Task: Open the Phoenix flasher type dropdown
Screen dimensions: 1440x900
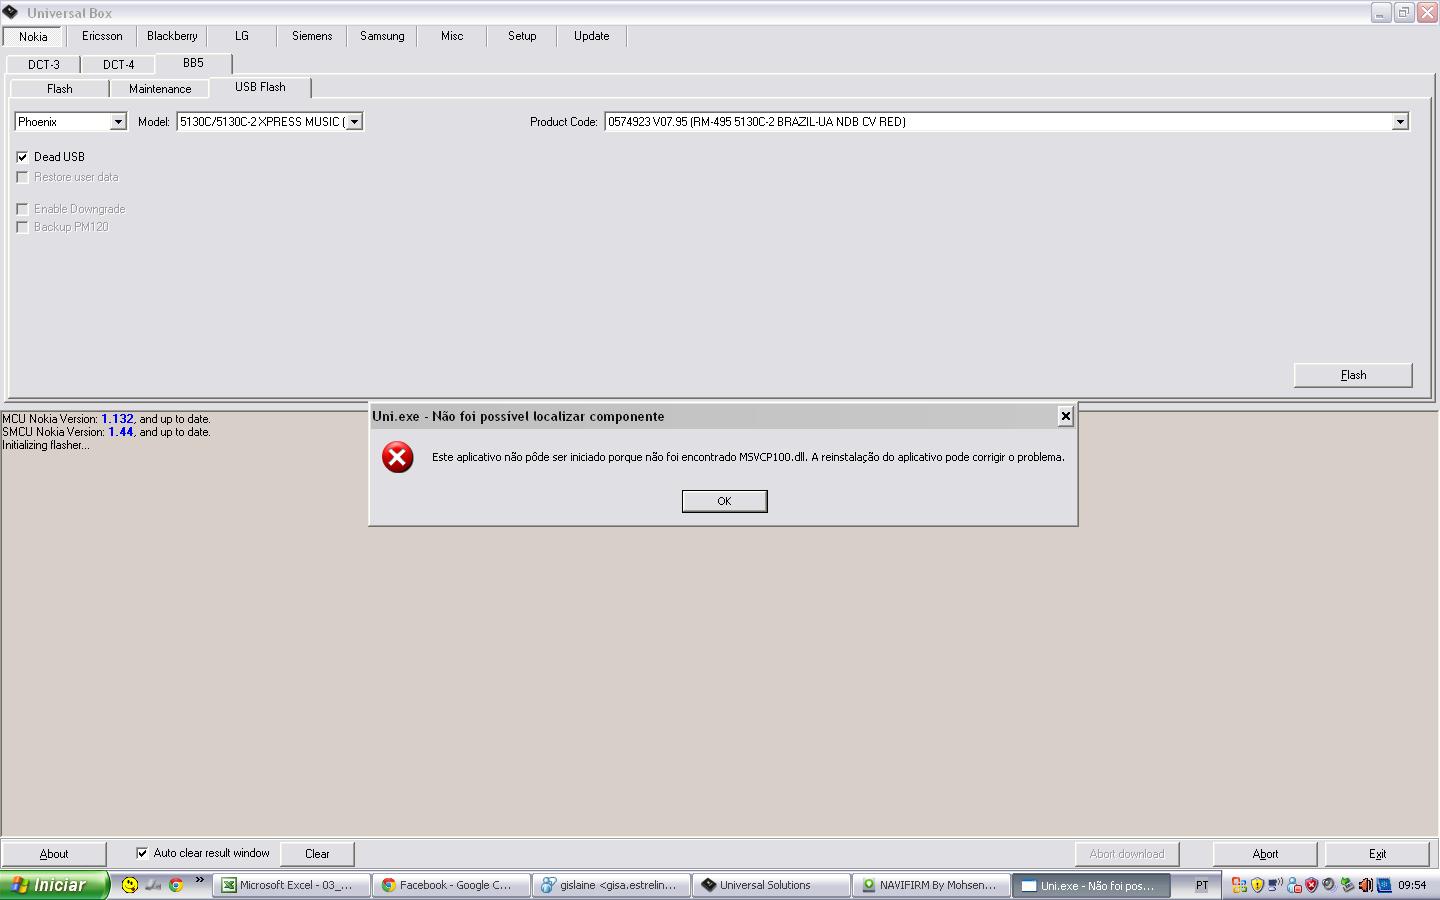Action: click(x=117, y=122)
